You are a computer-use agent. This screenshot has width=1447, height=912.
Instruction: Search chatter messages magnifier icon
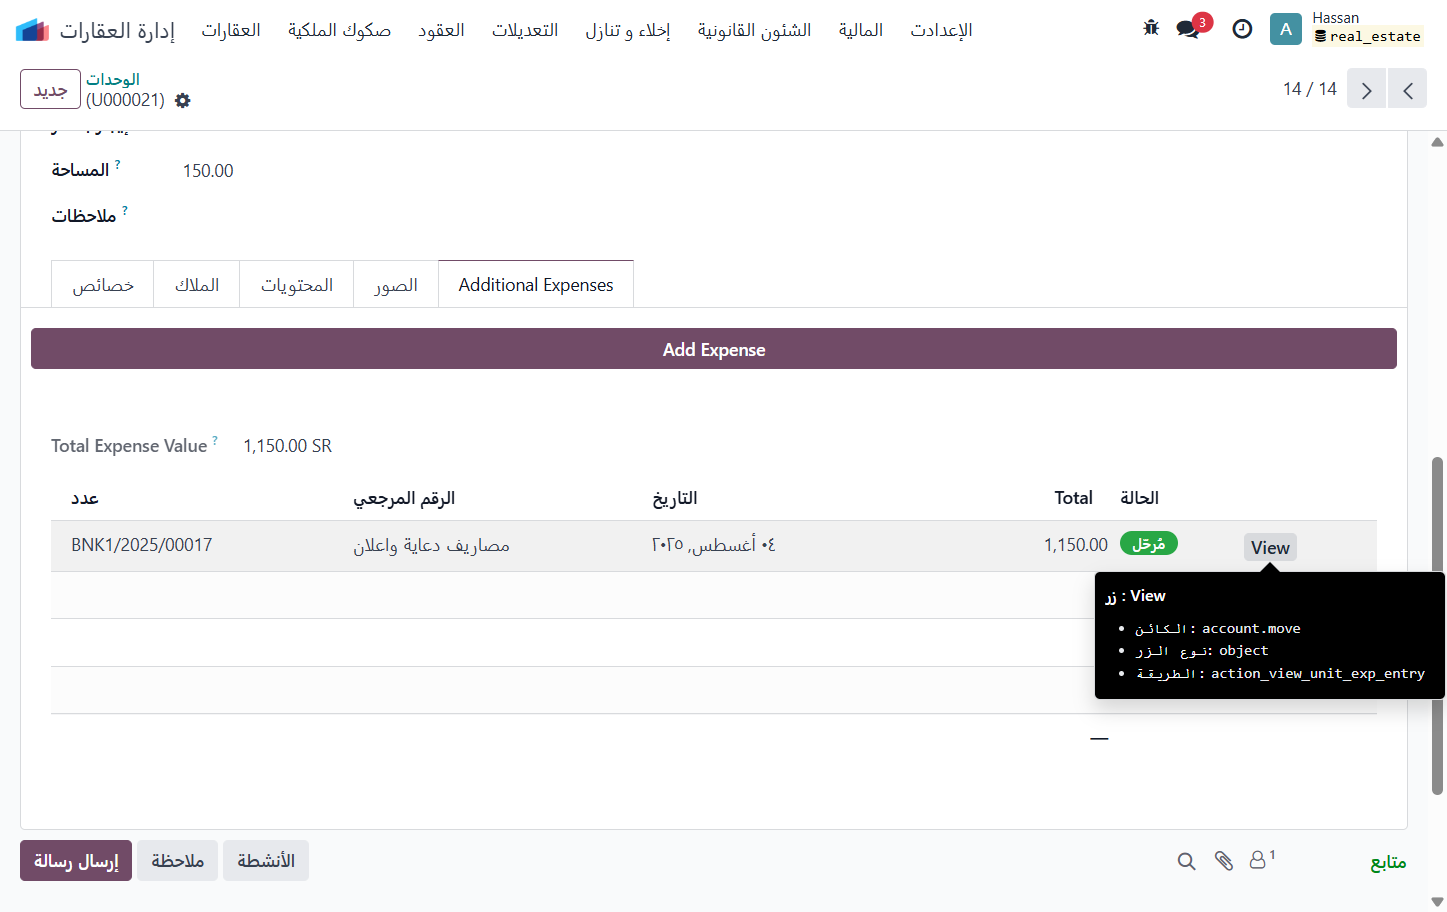1186,861
